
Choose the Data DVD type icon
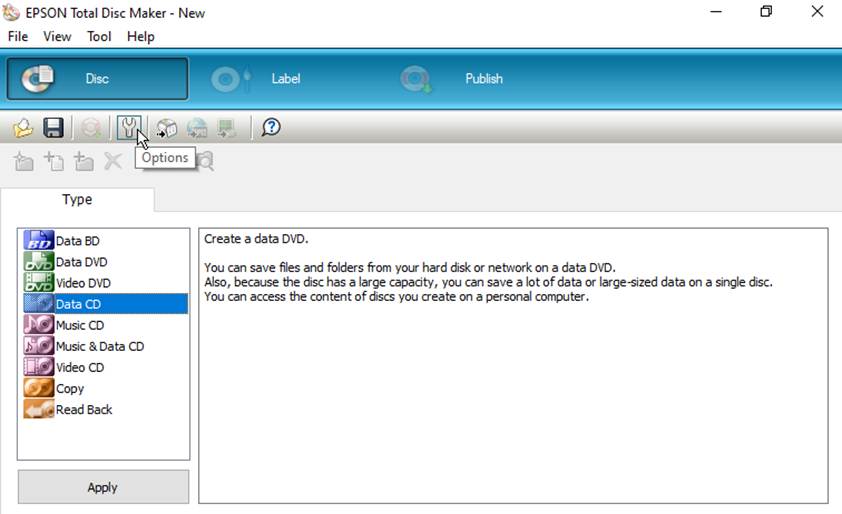point(39,262)
